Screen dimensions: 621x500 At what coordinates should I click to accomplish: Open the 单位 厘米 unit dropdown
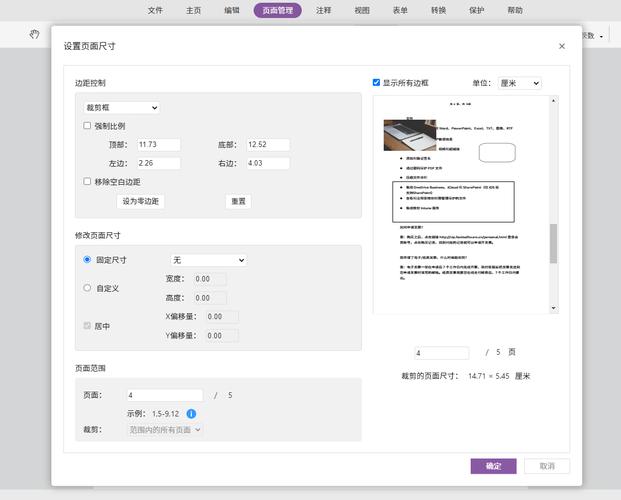[x=519, y=83]
